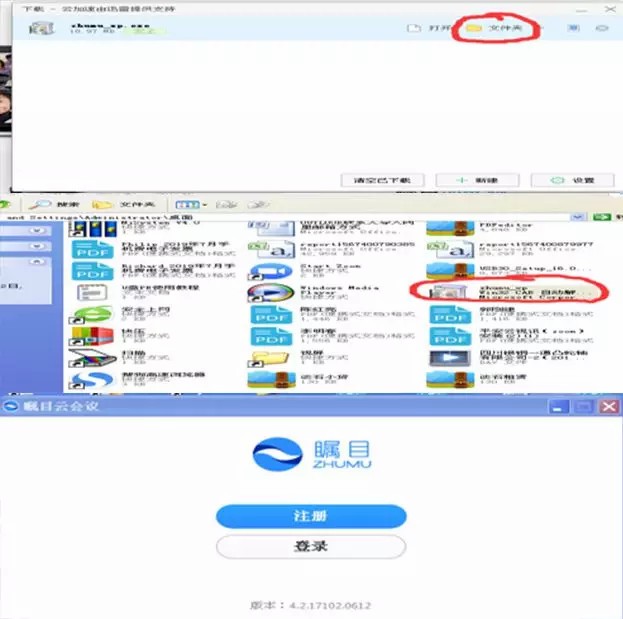The height and width of the screenshot is (619, 623).
Task: Select the green 安全上网 browser shortcut
Action: click(92, 314)
